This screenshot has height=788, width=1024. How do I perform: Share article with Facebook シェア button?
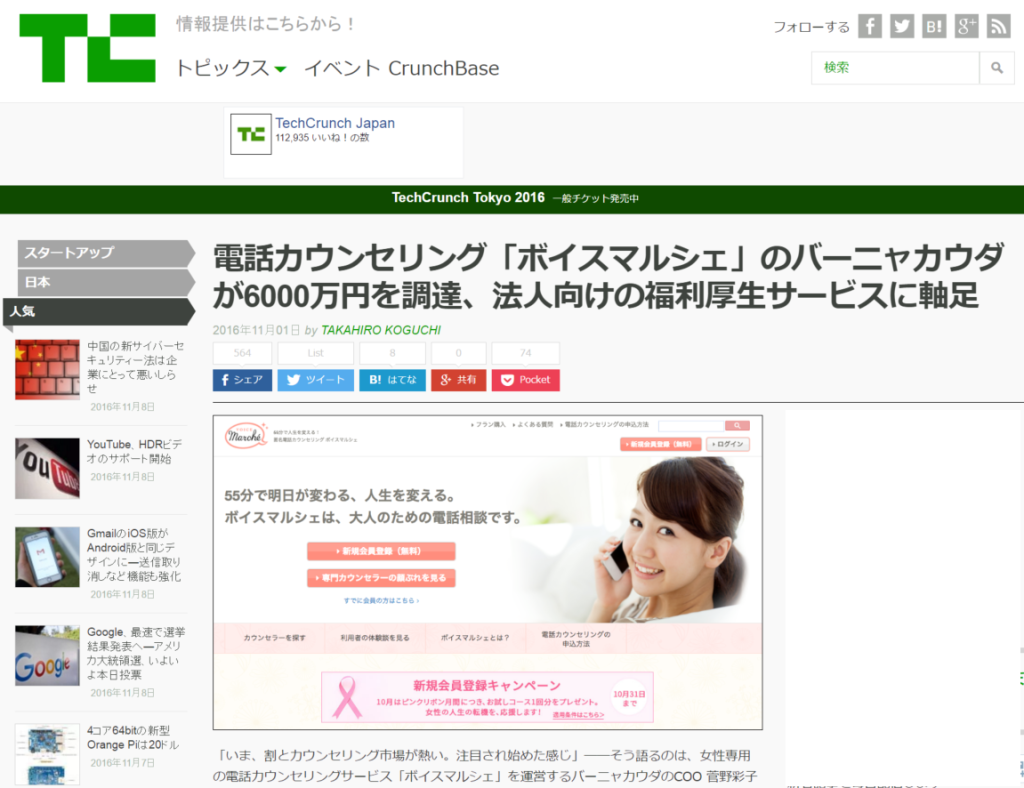242,380
